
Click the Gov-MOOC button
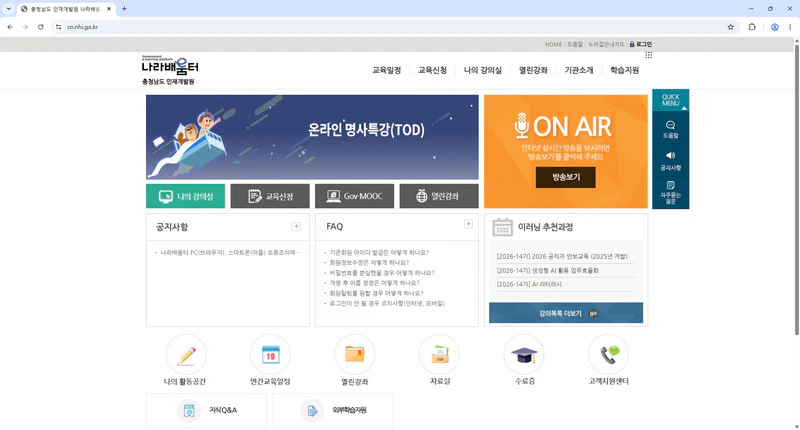point(355,196)
